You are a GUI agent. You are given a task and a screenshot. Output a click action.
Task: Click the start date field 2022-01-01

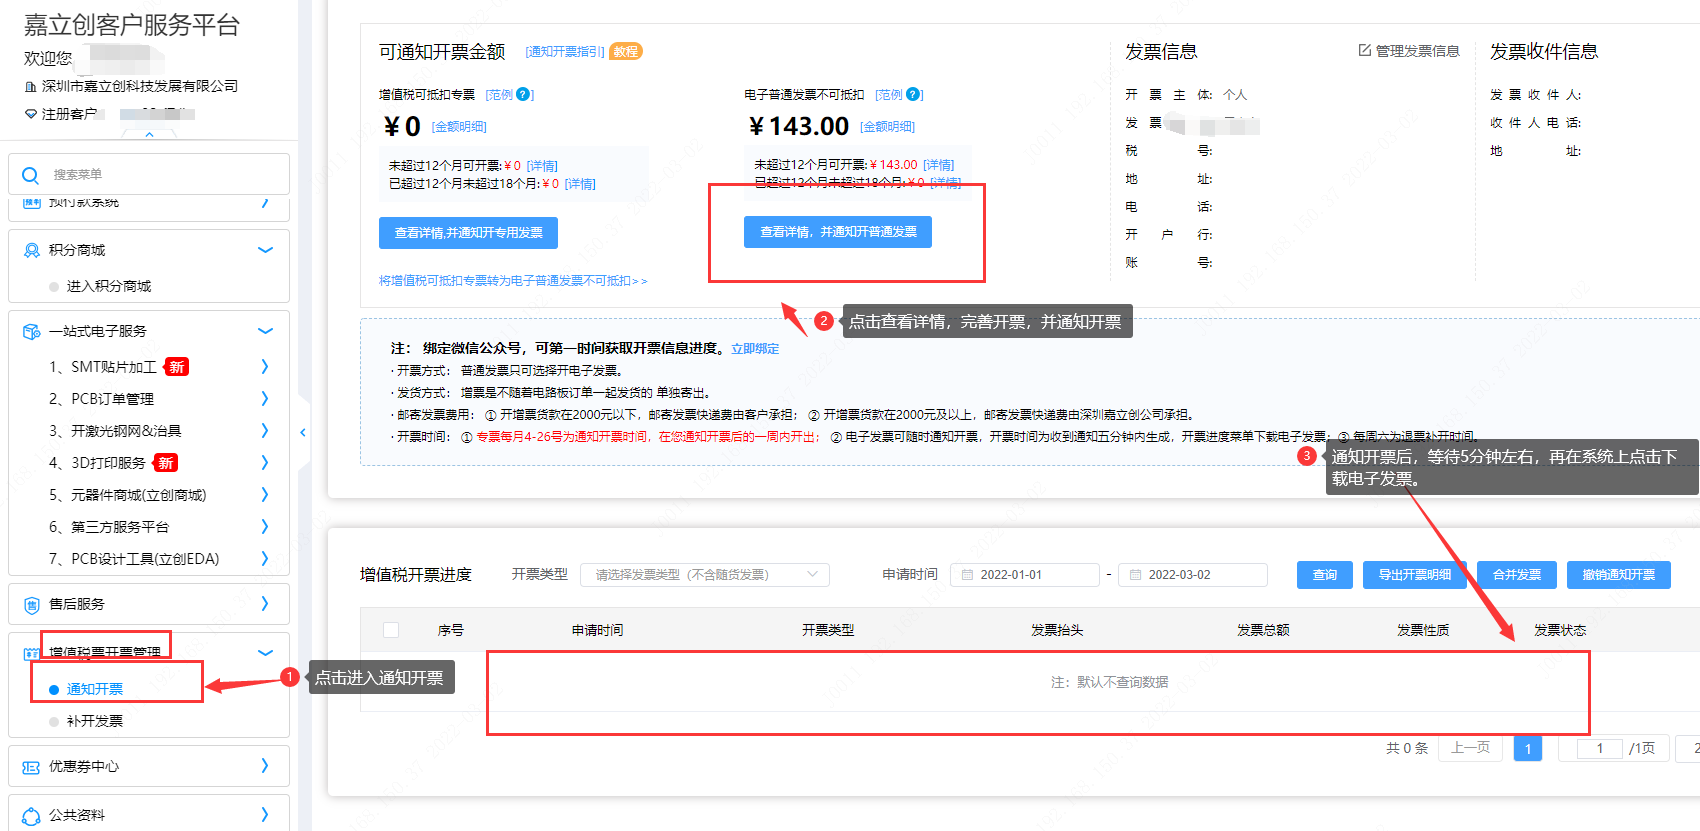tap(1024, 575)
